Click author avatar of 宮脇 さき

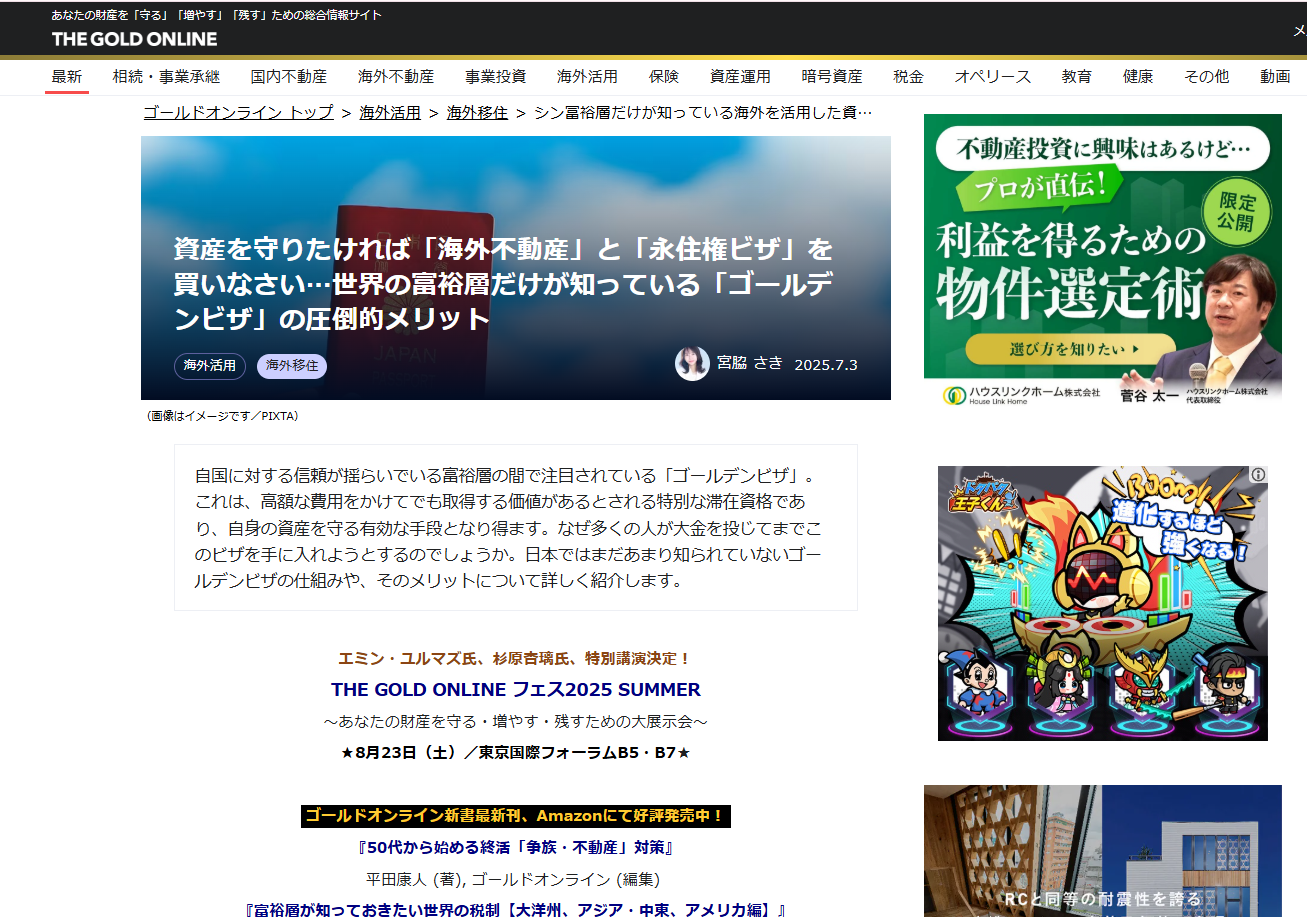tap(692, 364)
